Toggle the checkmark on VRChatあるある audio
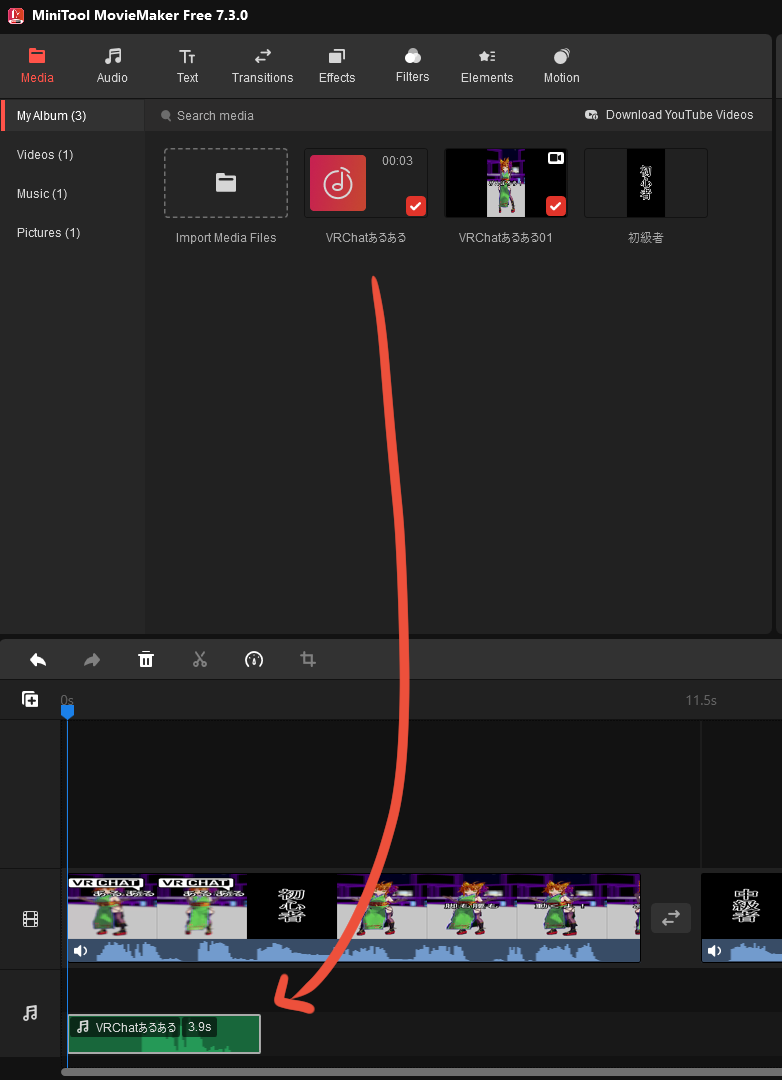 click(x=416, y=206)
